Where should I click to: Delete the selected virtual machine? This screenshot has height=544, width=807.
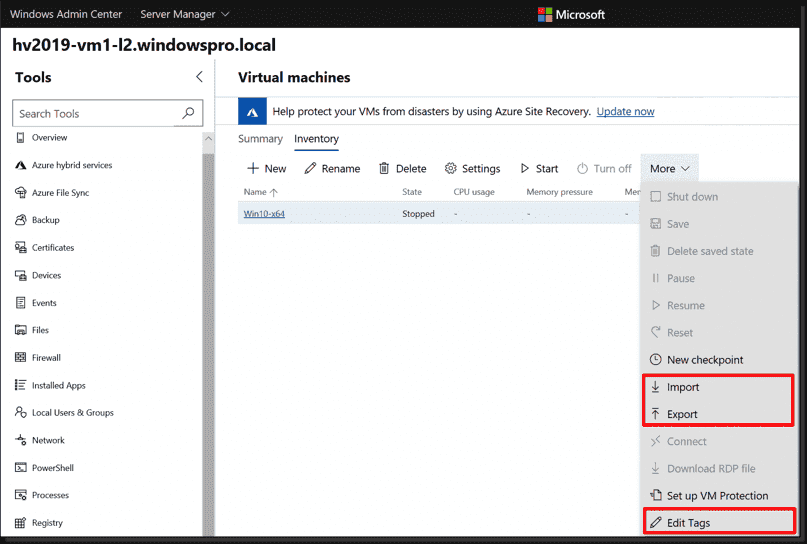pos(402,168)
